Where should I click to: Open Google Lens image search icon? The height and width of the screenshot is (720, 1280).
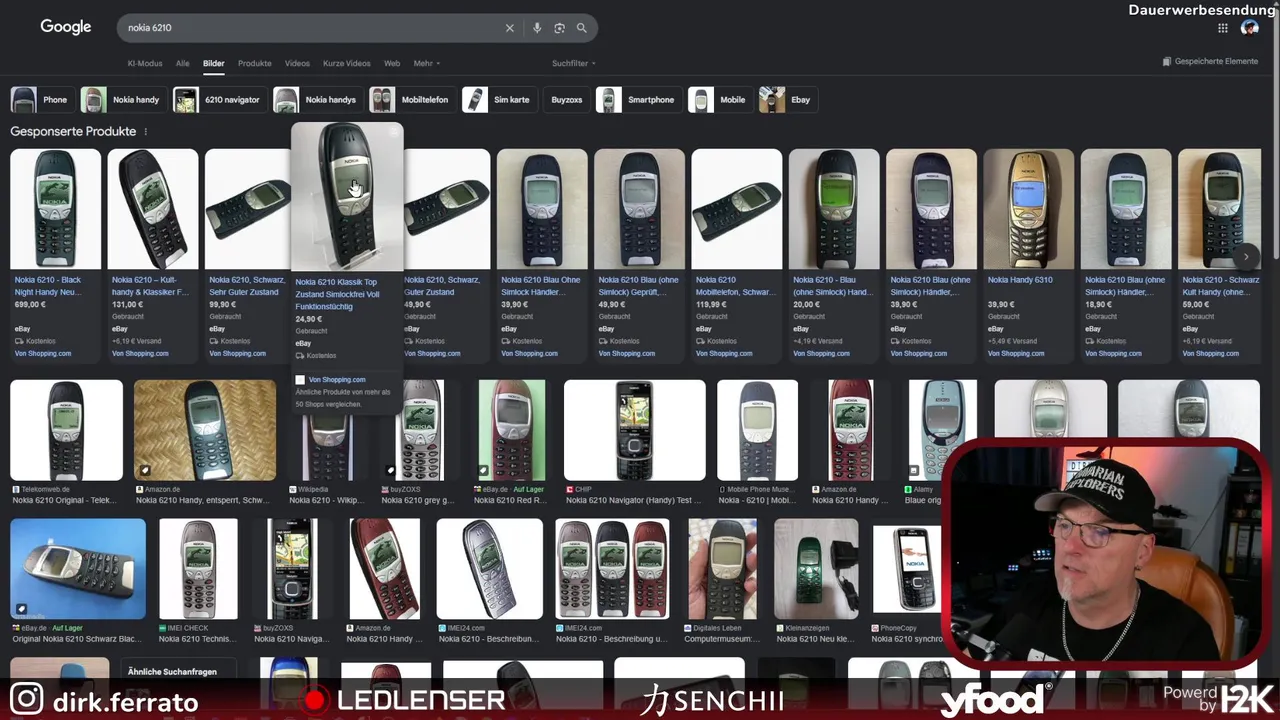click(x=559, y=28)
